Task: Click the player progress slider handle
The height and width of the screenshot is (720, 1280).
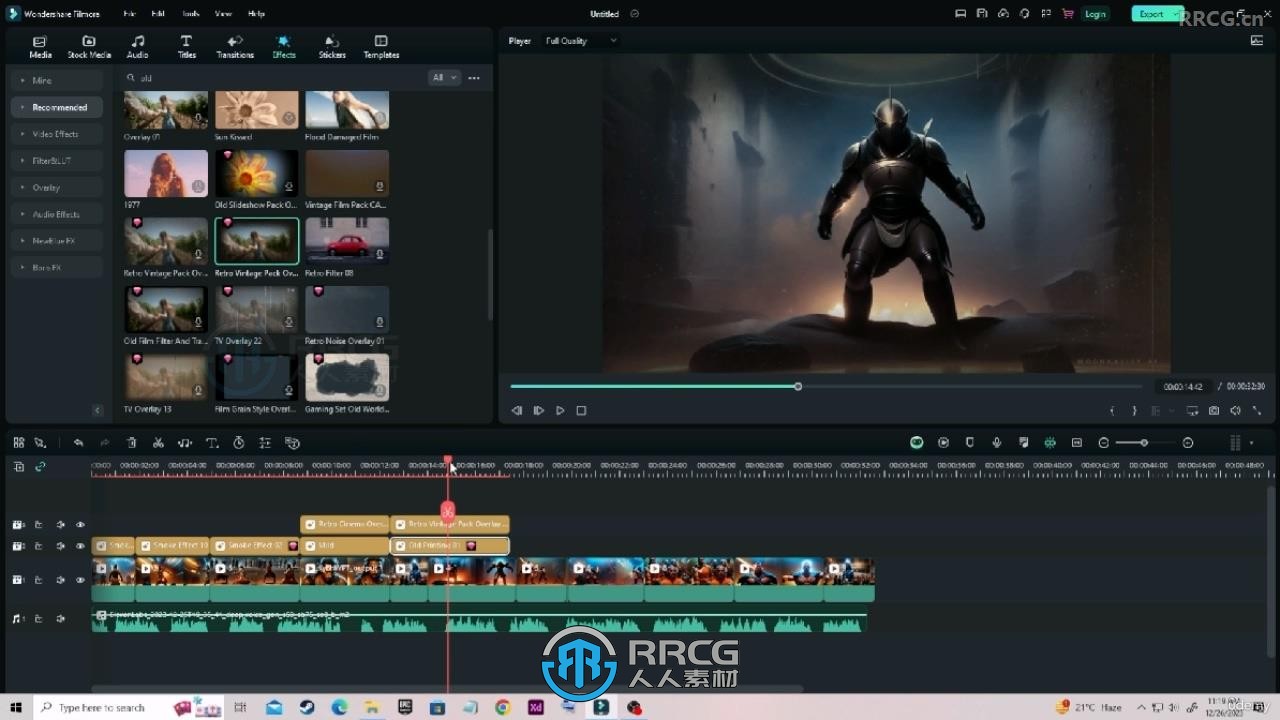Action: pyautogui.click(x=798, y=386)
